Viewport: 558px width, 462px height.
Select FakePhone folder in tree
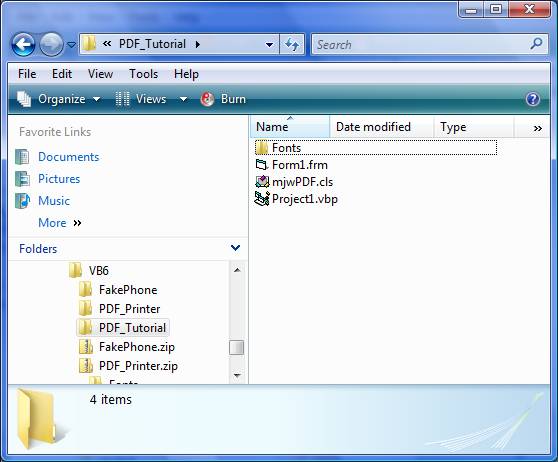point(128,290)
